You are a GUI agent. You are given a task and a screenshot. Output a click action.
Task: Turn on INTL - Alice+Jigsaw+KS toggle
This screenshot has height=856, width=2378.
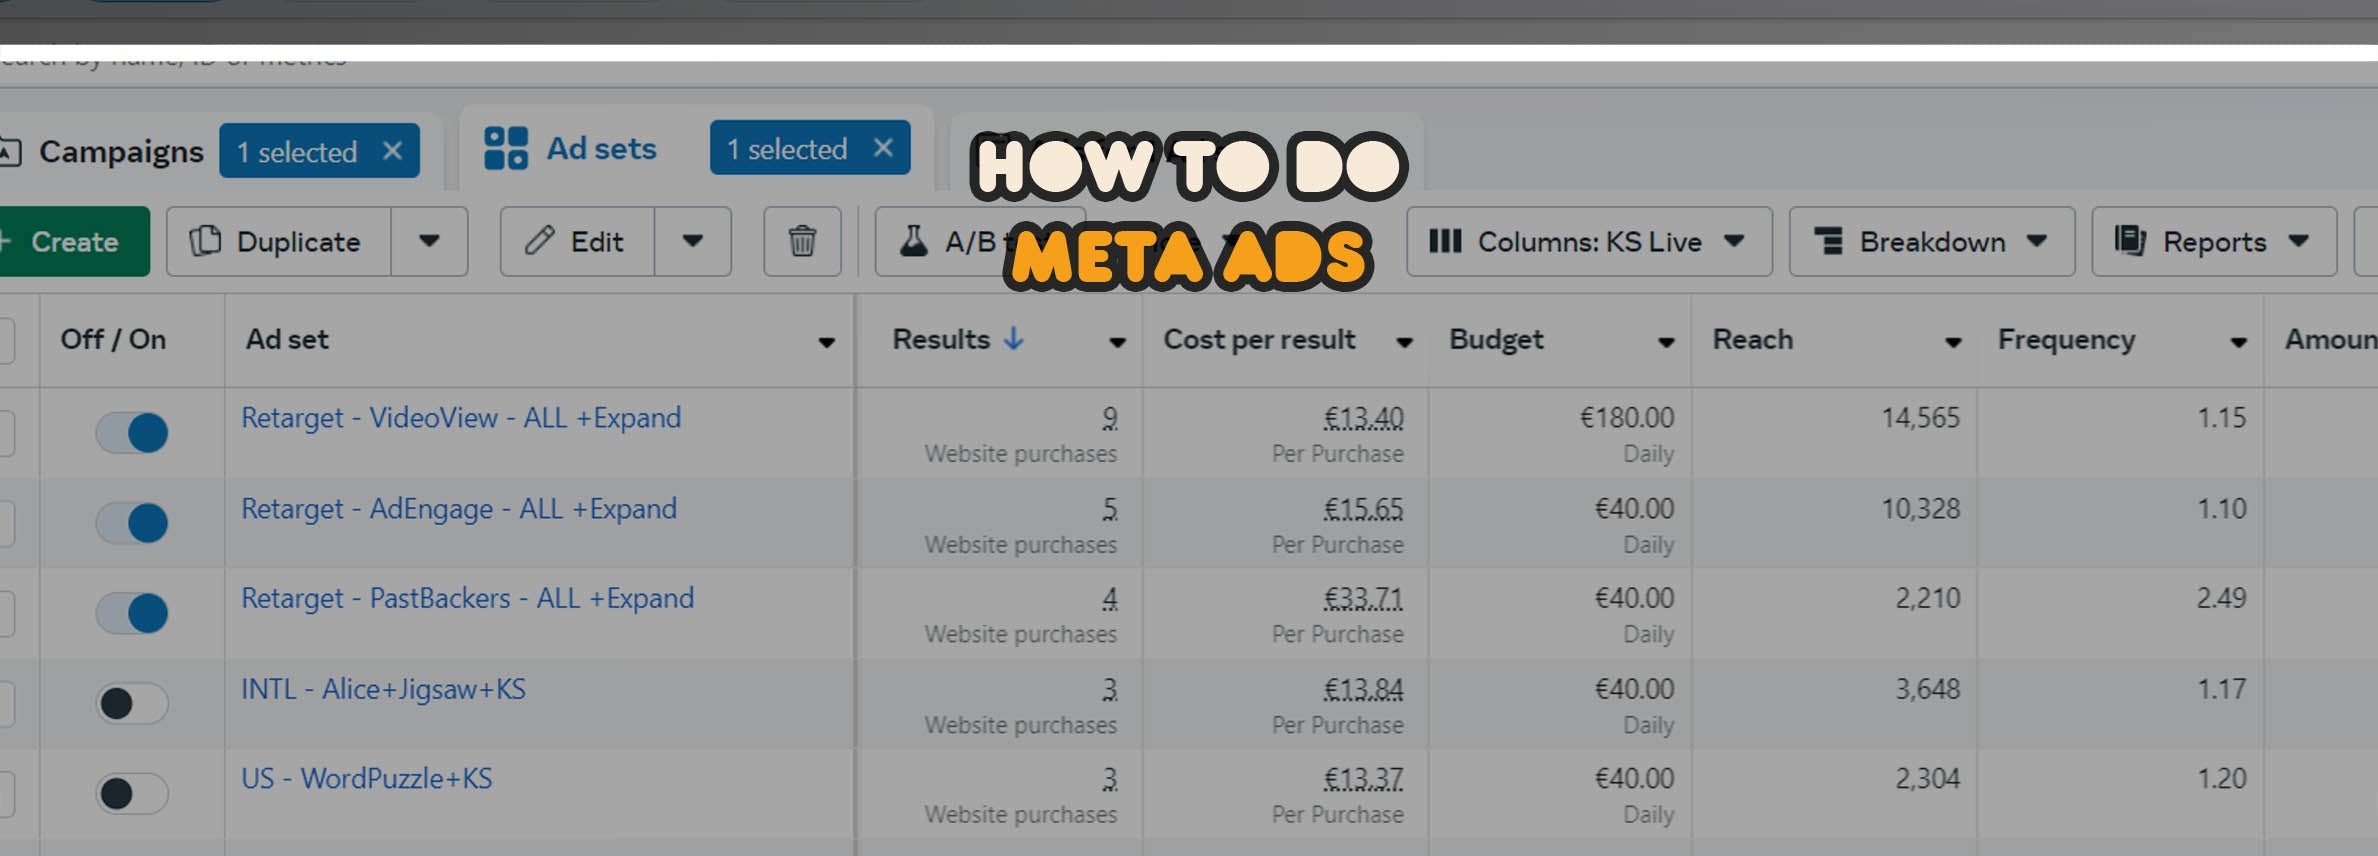coord(132,703)
